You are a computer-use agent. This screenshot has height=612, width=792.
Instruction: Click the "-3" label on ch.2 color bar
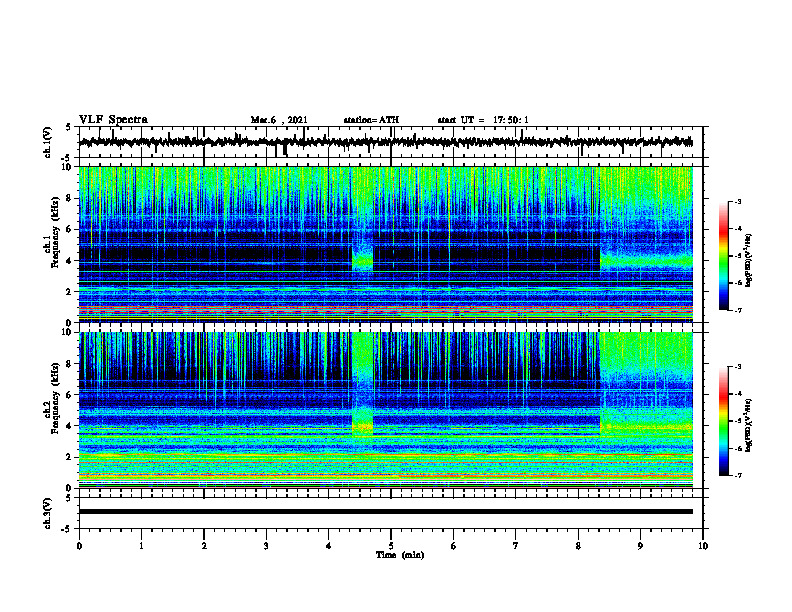pos(737,367)
